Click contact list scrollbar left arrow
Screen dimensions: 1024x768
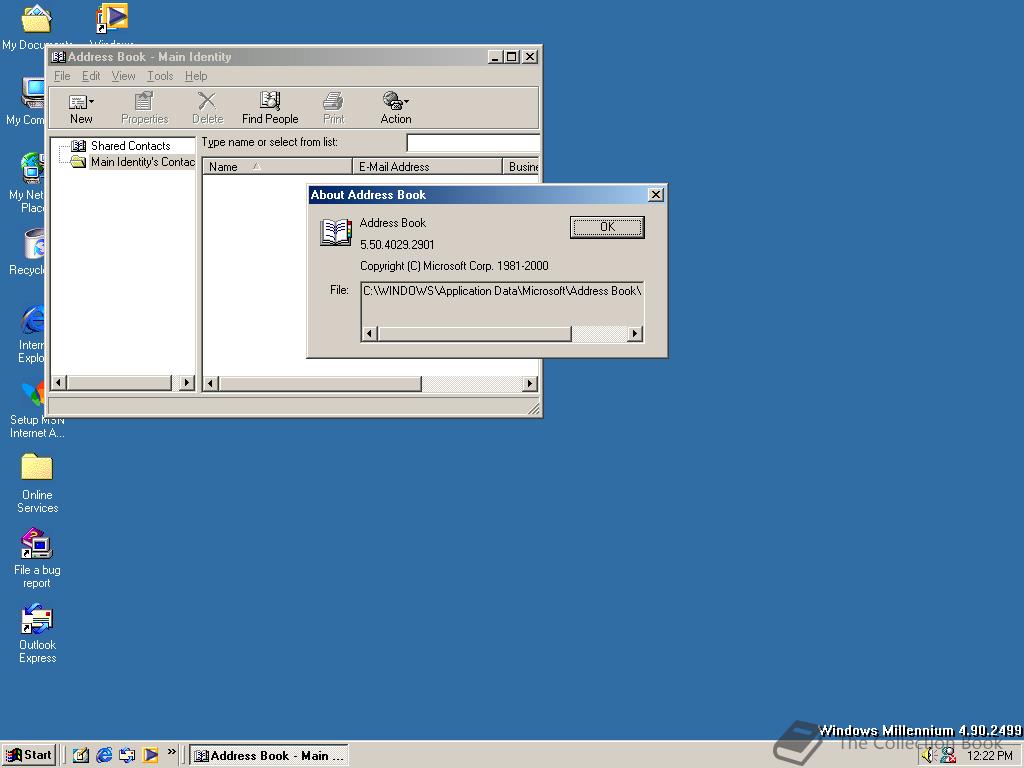(x=211, y=383)
